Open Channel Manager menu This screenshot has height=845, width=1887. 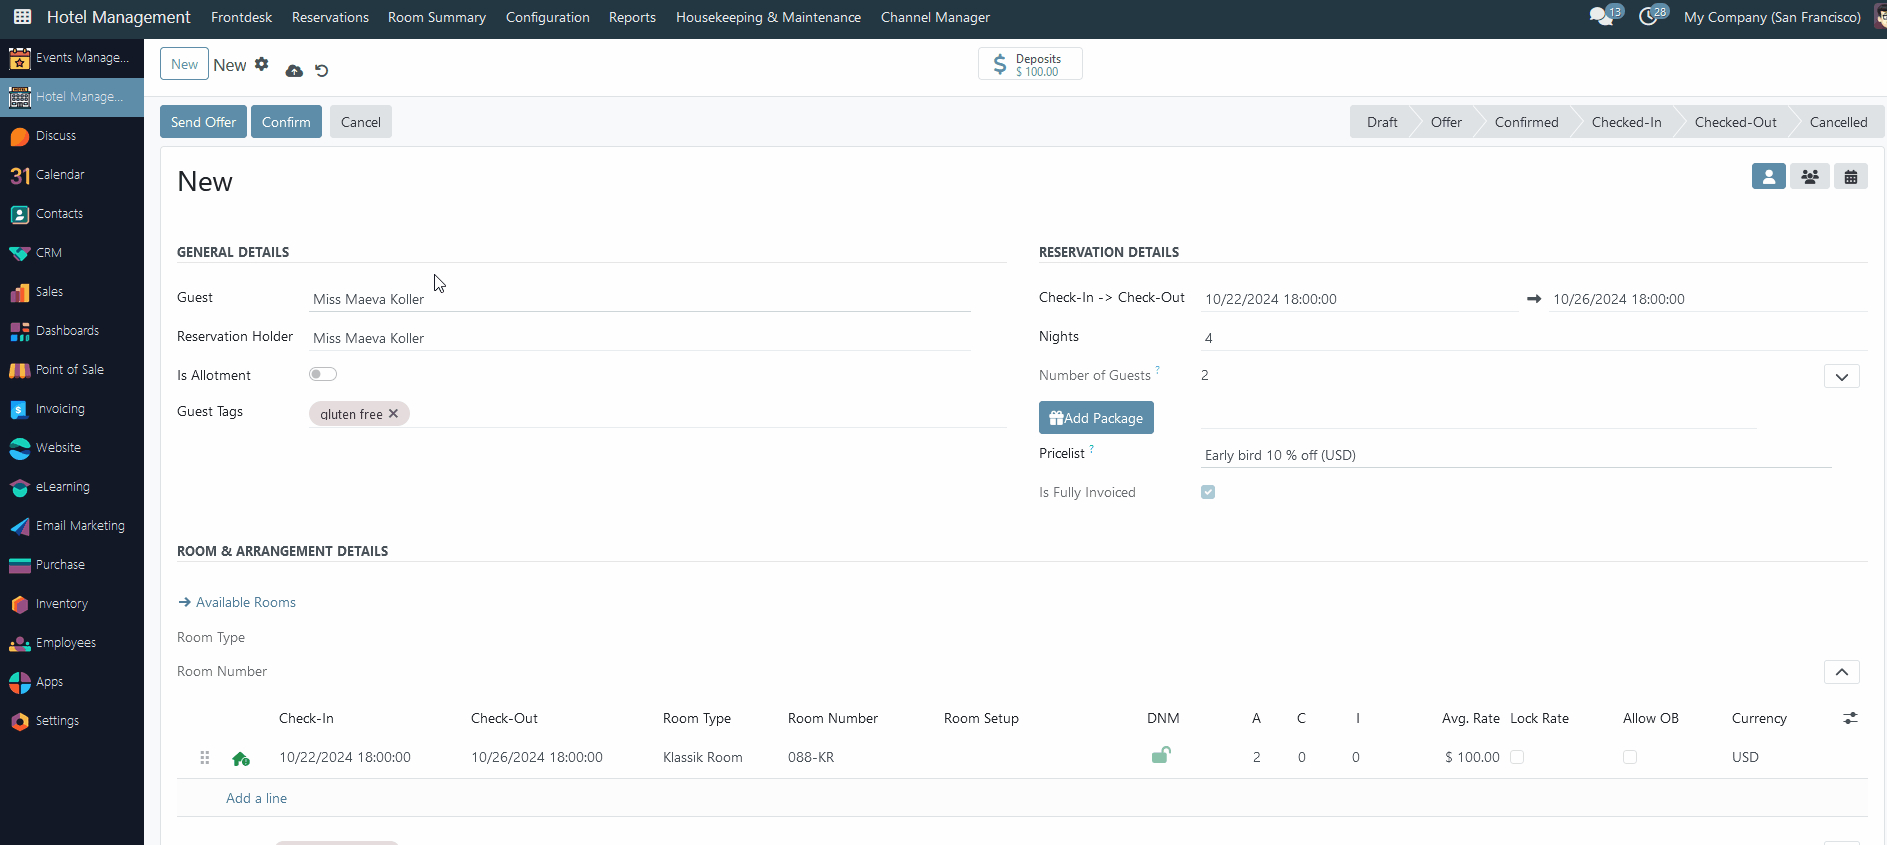point(935,17)
